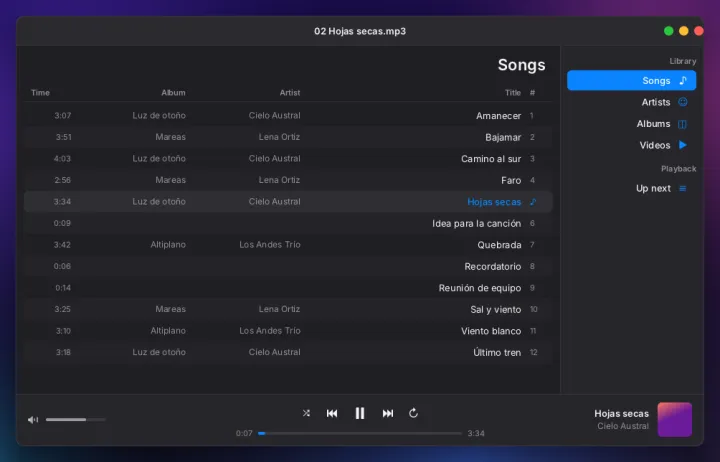Viewport: 720px width, 462px height.
Task: Open the Artists library section
Action: tap(631, 102)
